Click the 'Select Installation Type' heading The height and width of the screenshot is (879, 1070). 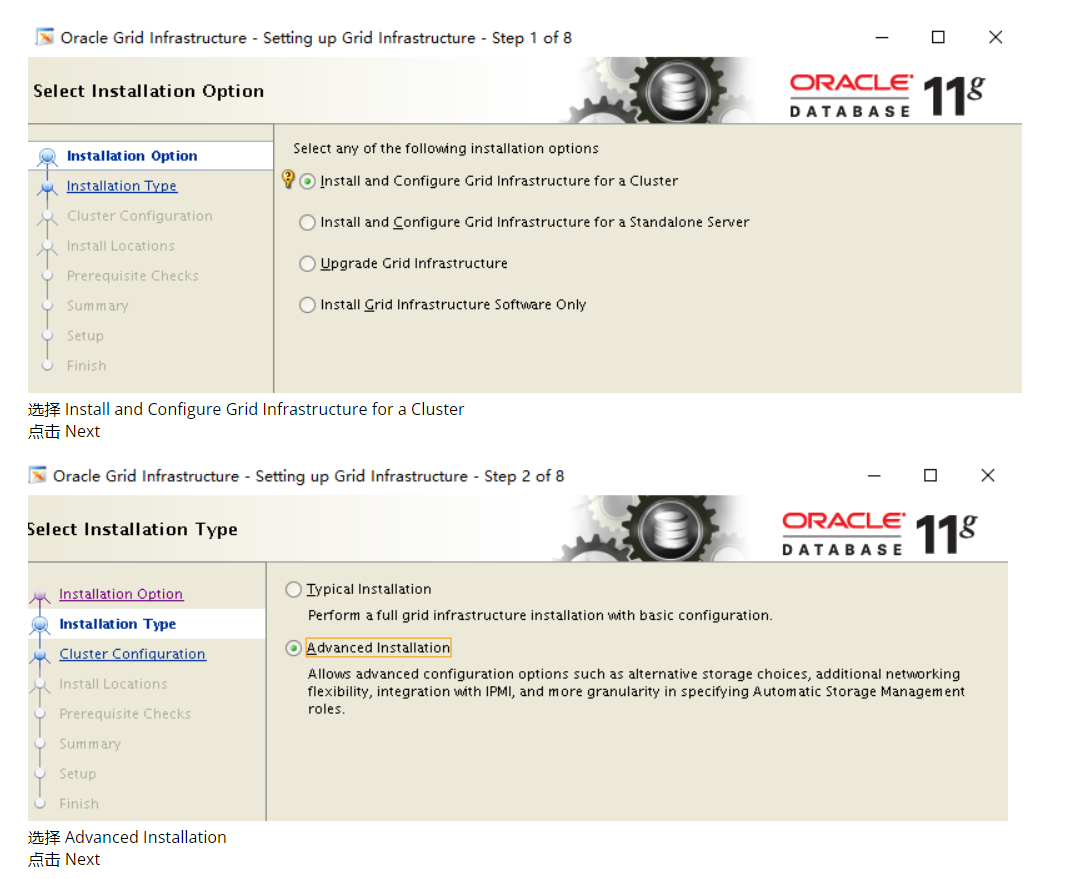[132, 529]
